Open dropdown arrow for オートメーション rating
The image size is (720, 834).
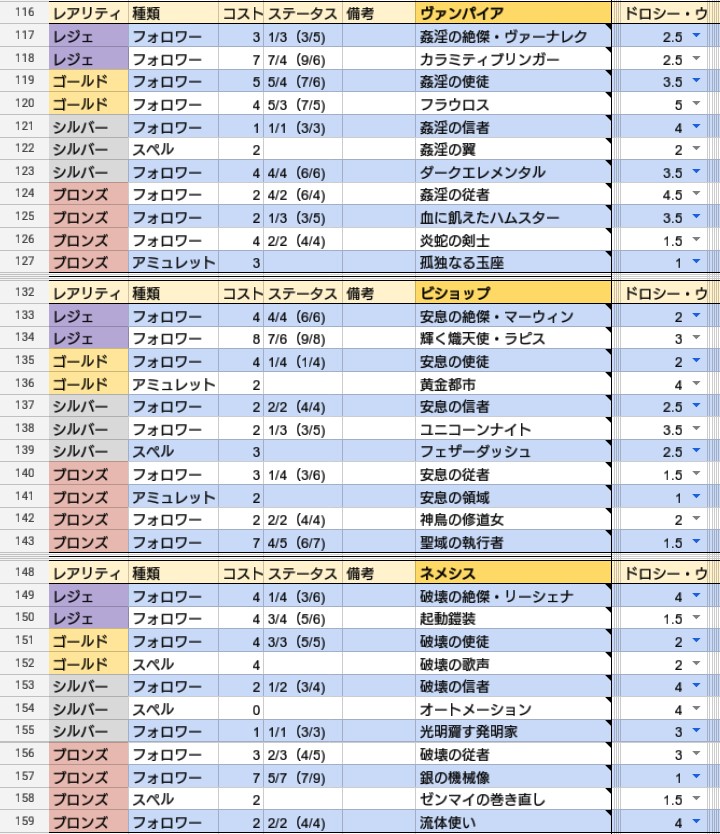(x=696, y=708)
